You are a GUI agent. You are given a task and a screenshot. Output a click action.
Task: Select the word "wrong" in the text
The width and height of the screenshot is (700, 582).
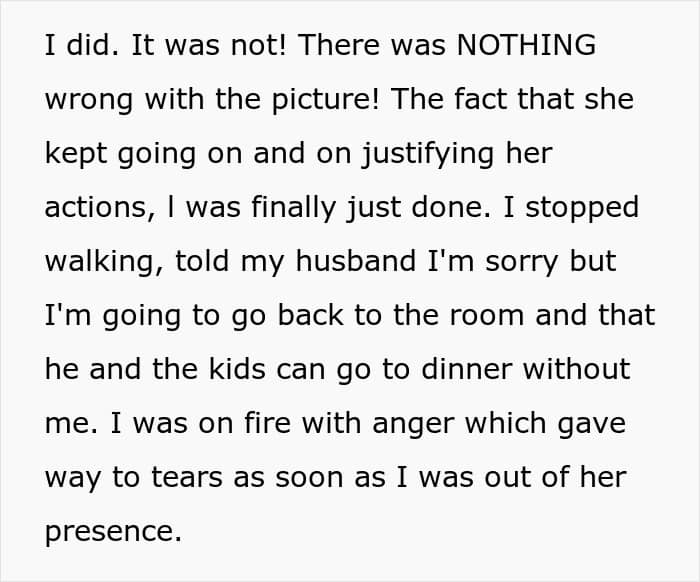[89, 102]
